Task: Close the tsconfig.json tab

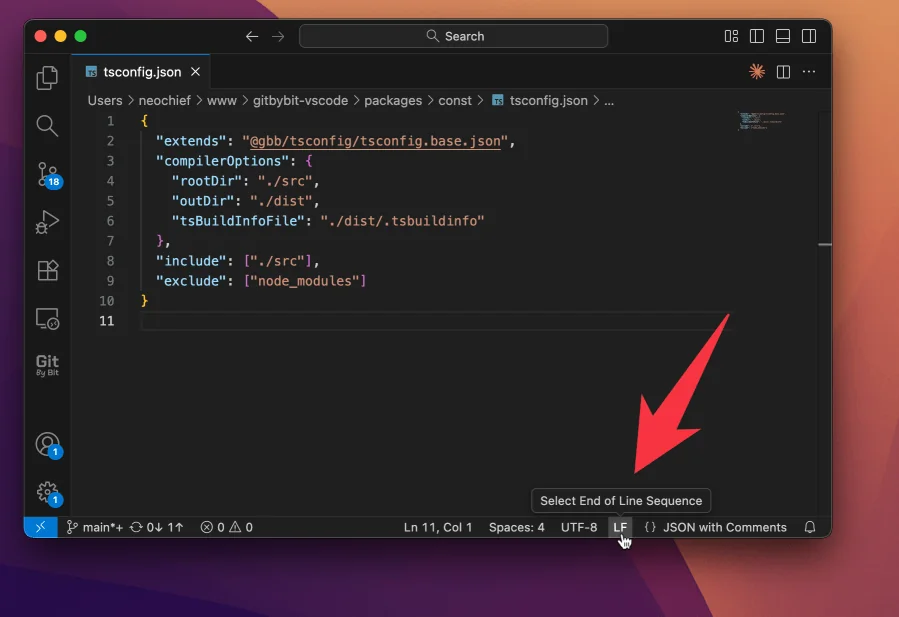Action: (x=196, y=72)
